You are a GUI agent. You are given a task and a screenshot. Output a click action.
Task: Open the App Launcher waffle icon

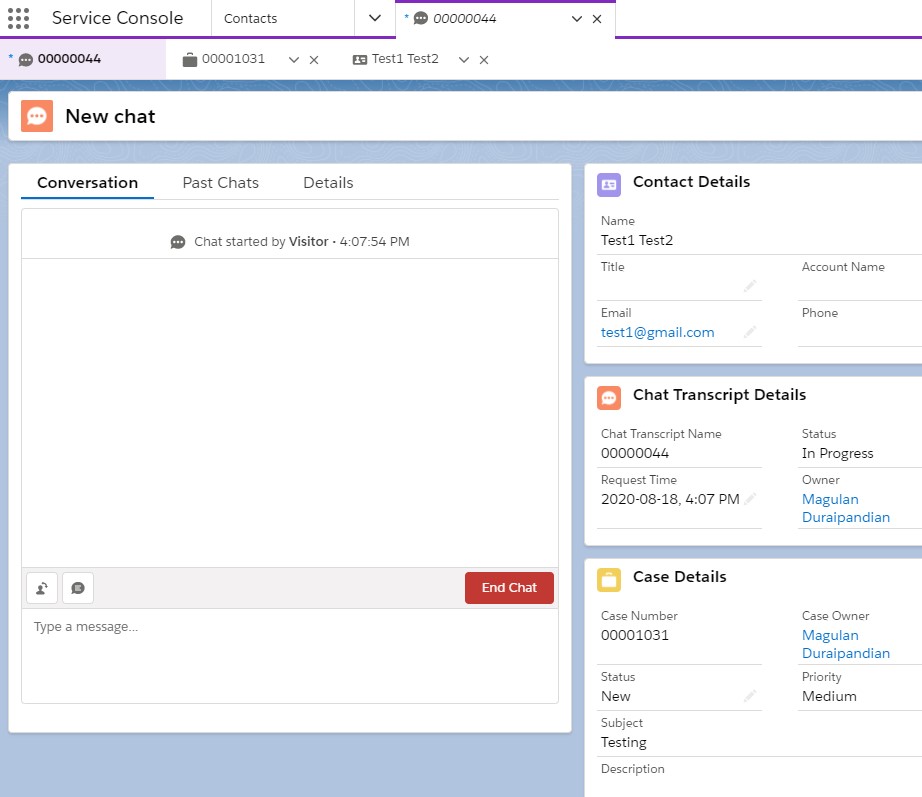click(18, 17)
